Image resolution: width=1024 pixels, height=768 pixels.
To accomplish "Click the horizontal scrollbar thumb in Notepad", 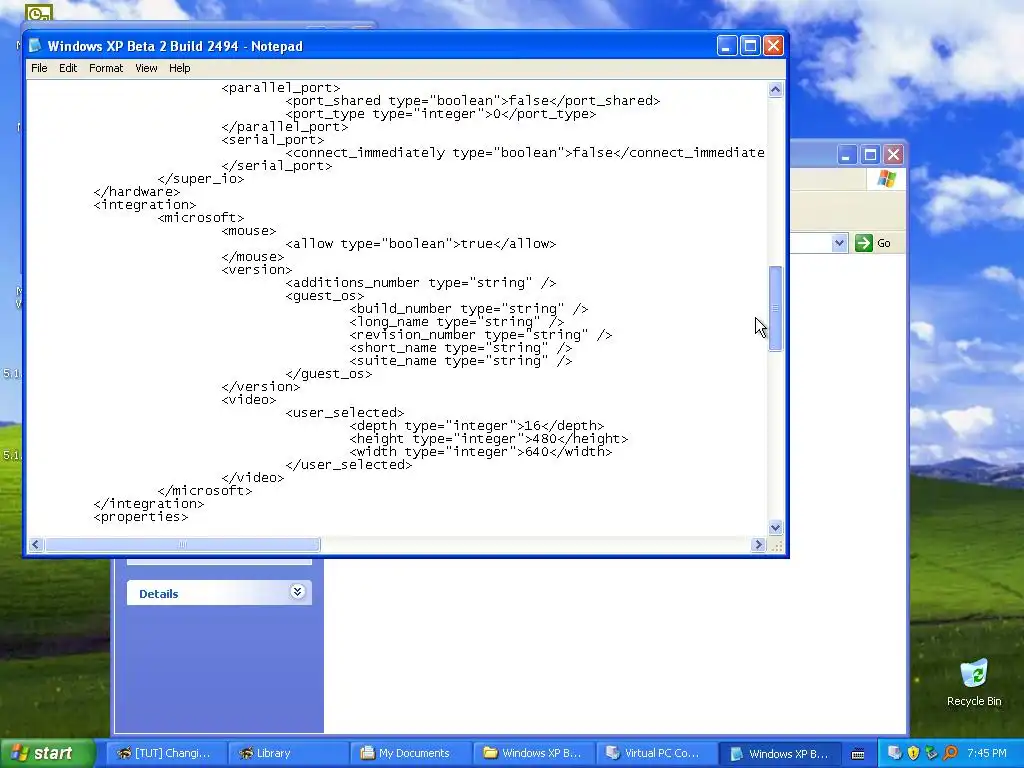I will 182,545.
